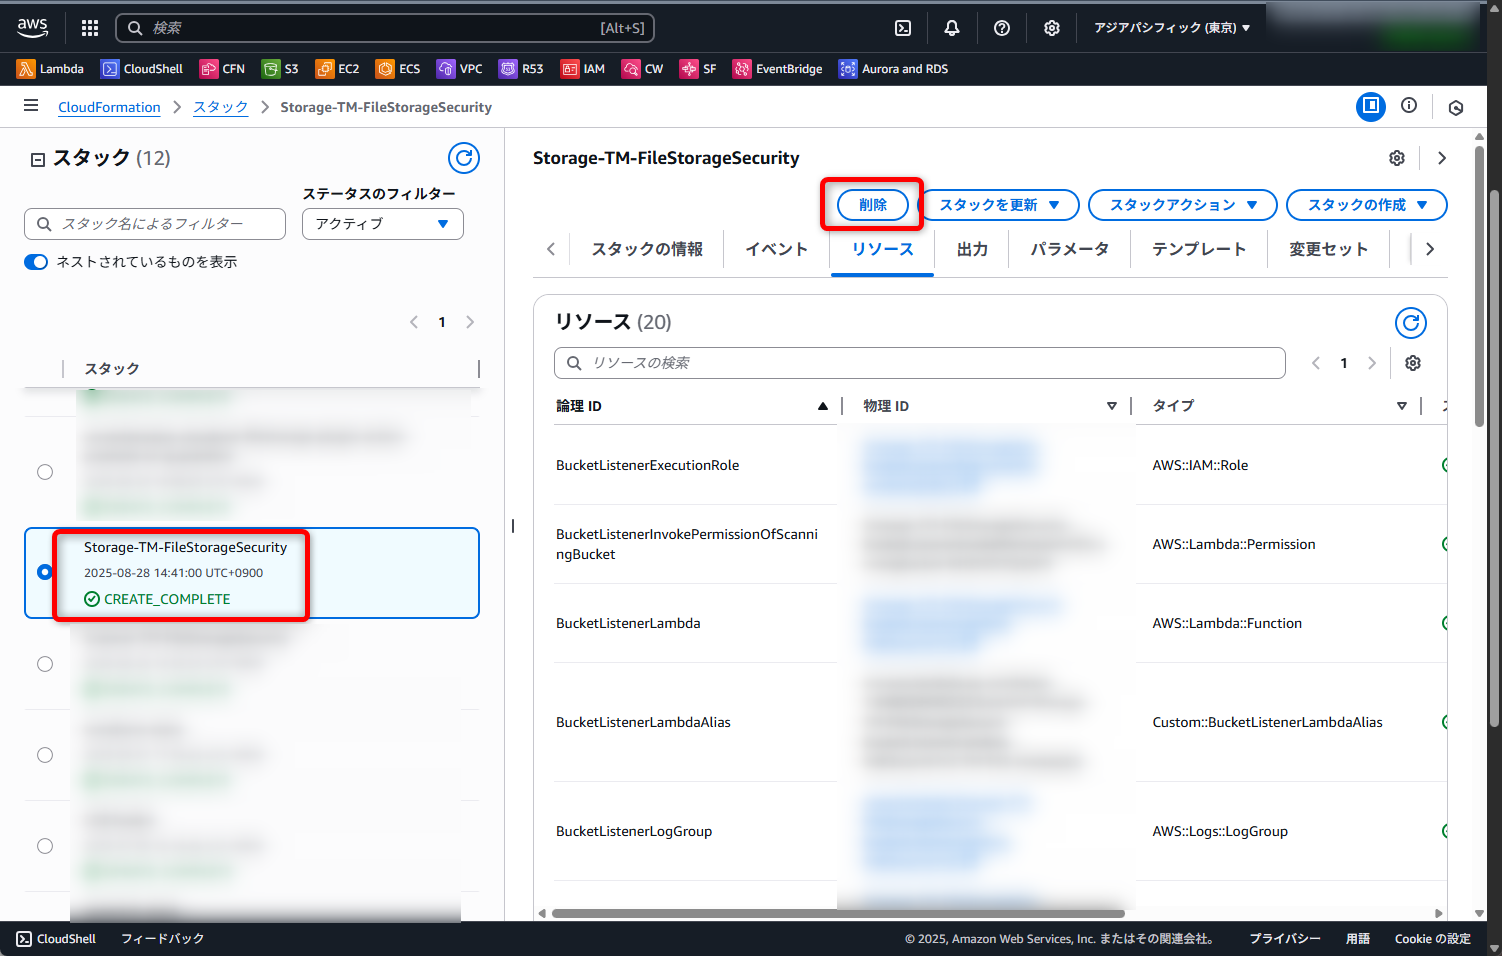Open フィードバック in the footer
1502x956 pixels.
162,939
